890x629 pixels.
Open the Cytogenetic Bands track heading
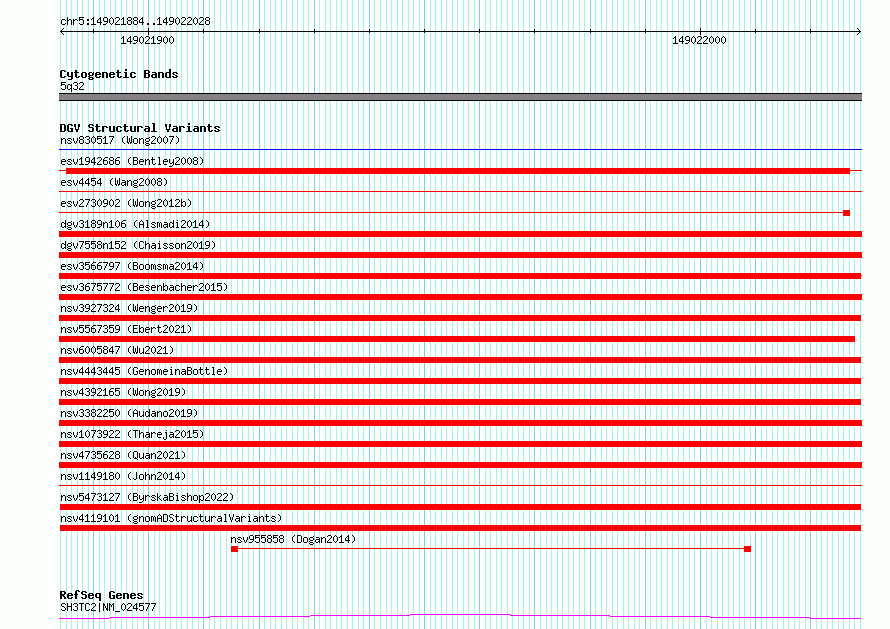click(x=119, y=74)
